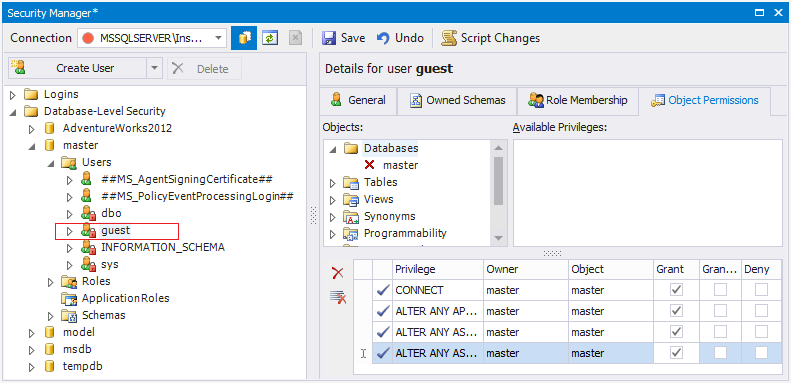Image resolution: width=791 pixels, height=383 pixels.
Task: Click the ##MS_AgentSigningCertificate## user icon
Action: point(86,179)
